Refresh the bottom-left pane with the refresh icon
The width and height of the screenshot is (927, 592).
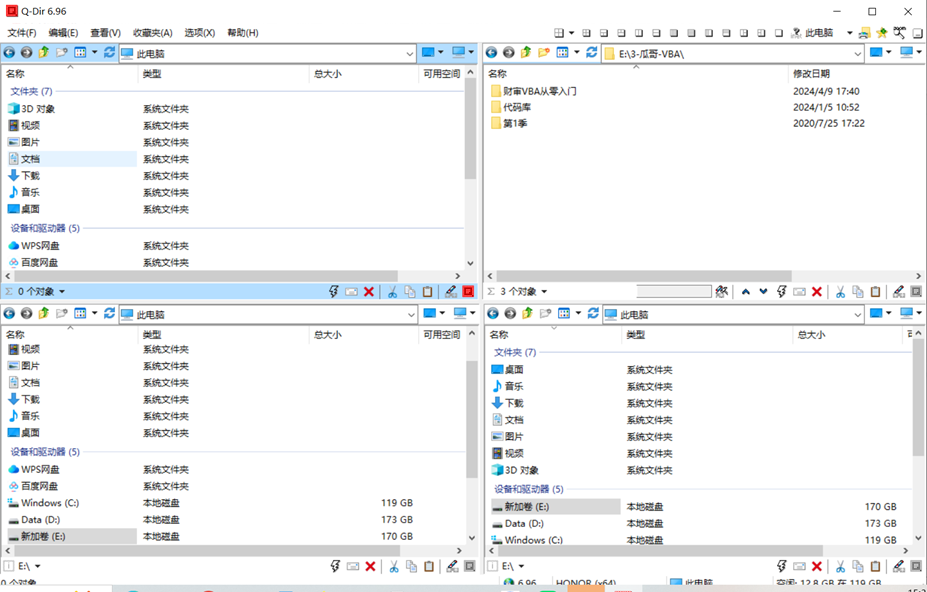click(x=110, y=314)
